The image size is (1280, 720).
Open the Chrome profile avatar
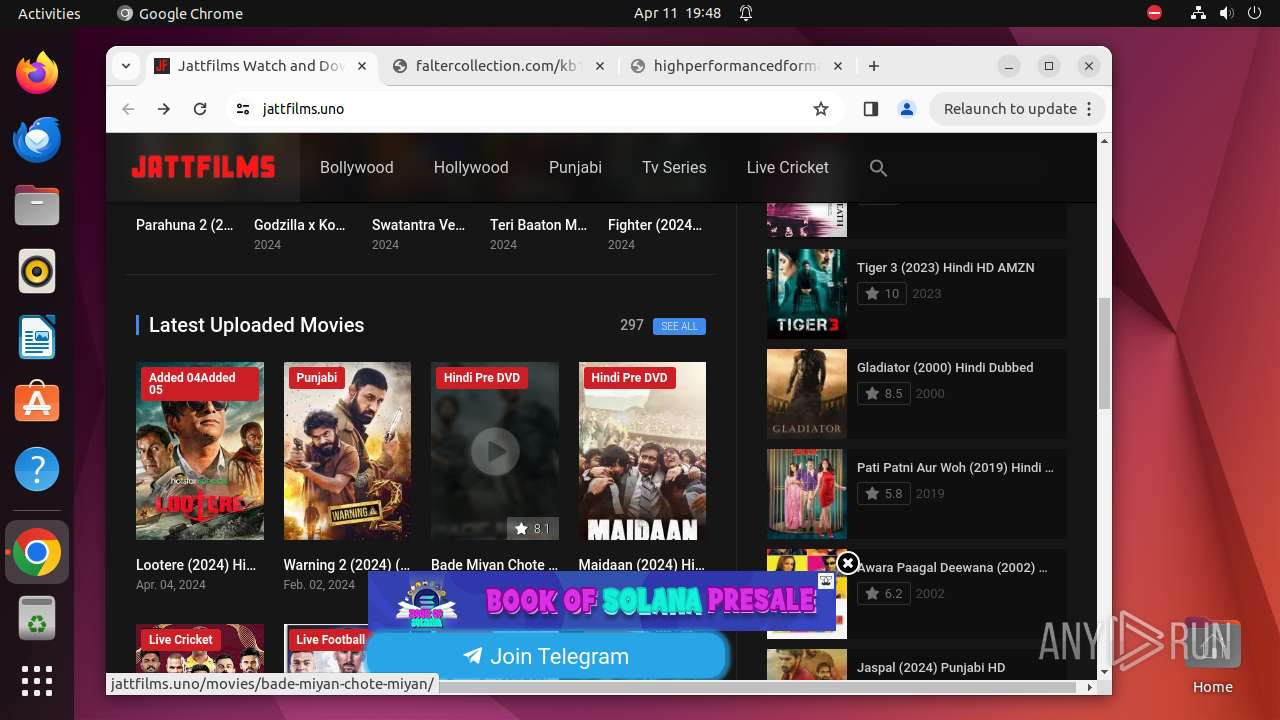(907, 109)
